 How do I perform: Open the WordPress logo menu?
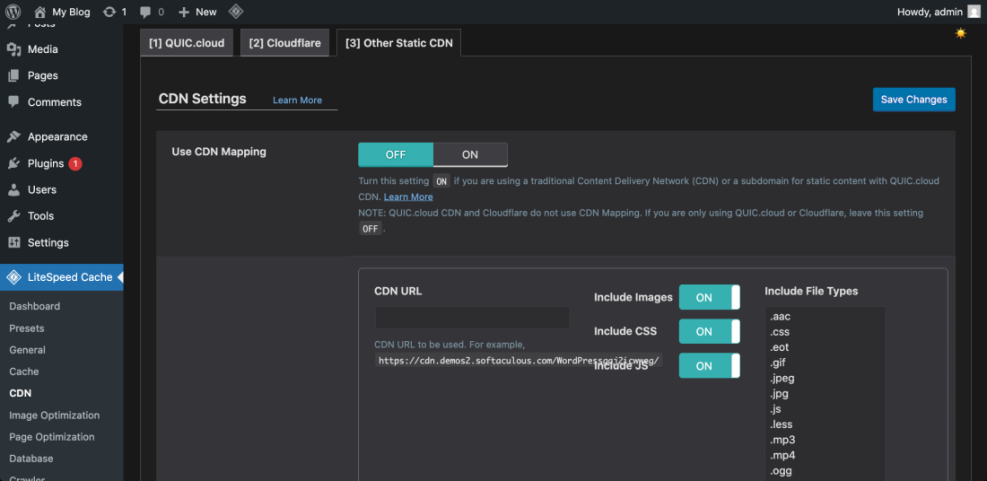point(13,11)
